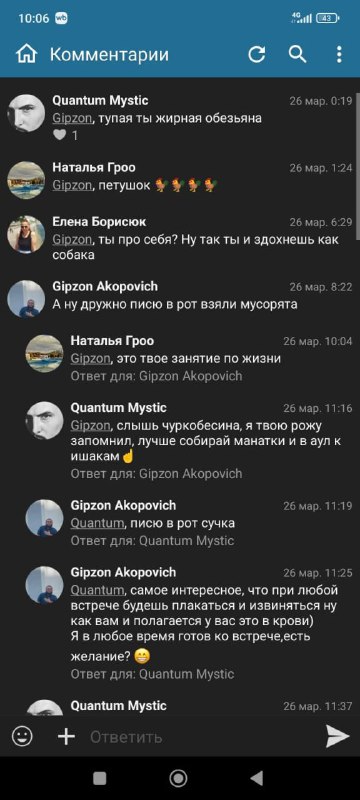This screenshot has width=360, height=800.
Task: Open Елена Борисюк profile picture
Action: tap(27, 234)
